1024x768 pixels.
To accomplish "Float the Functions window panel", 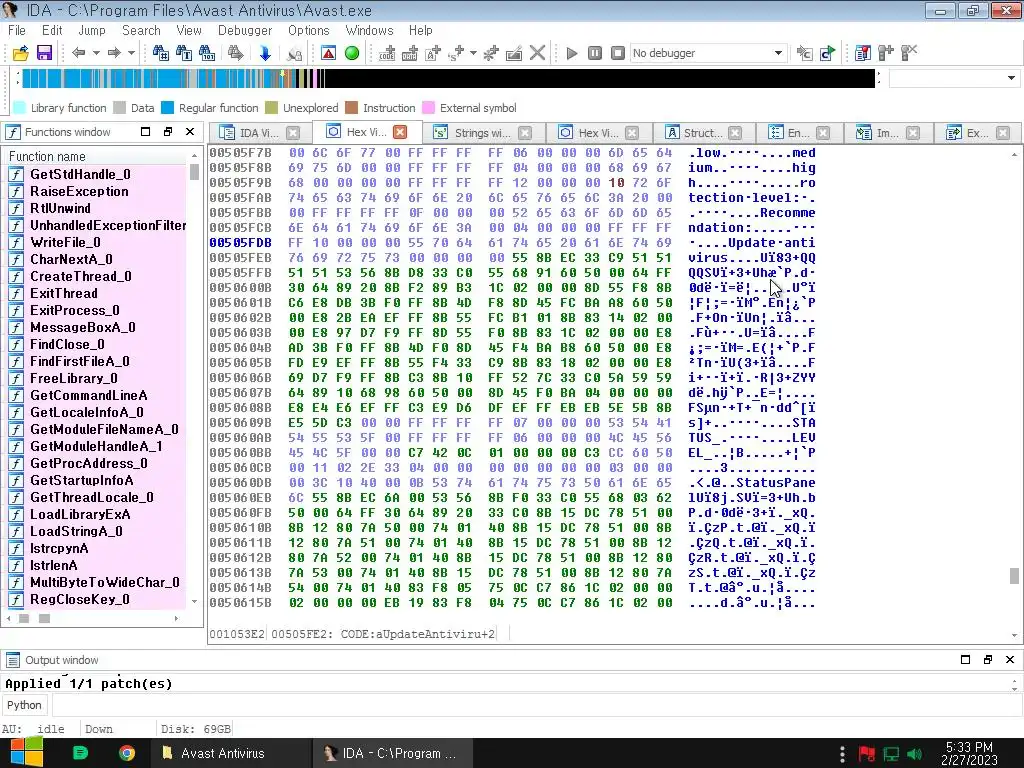I will [x=168, y=132].
